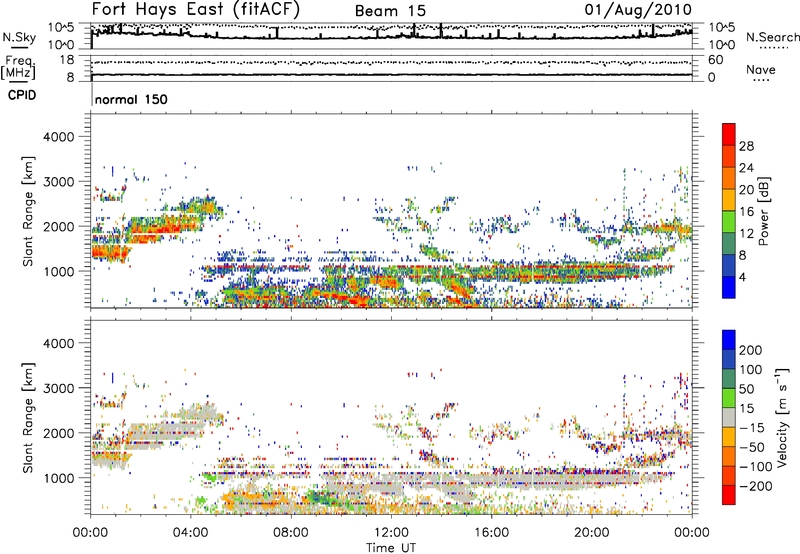800x554 pixels.
Task: Click the velocity panel 'Slant Range [km]' label
Action: (28, 418)
